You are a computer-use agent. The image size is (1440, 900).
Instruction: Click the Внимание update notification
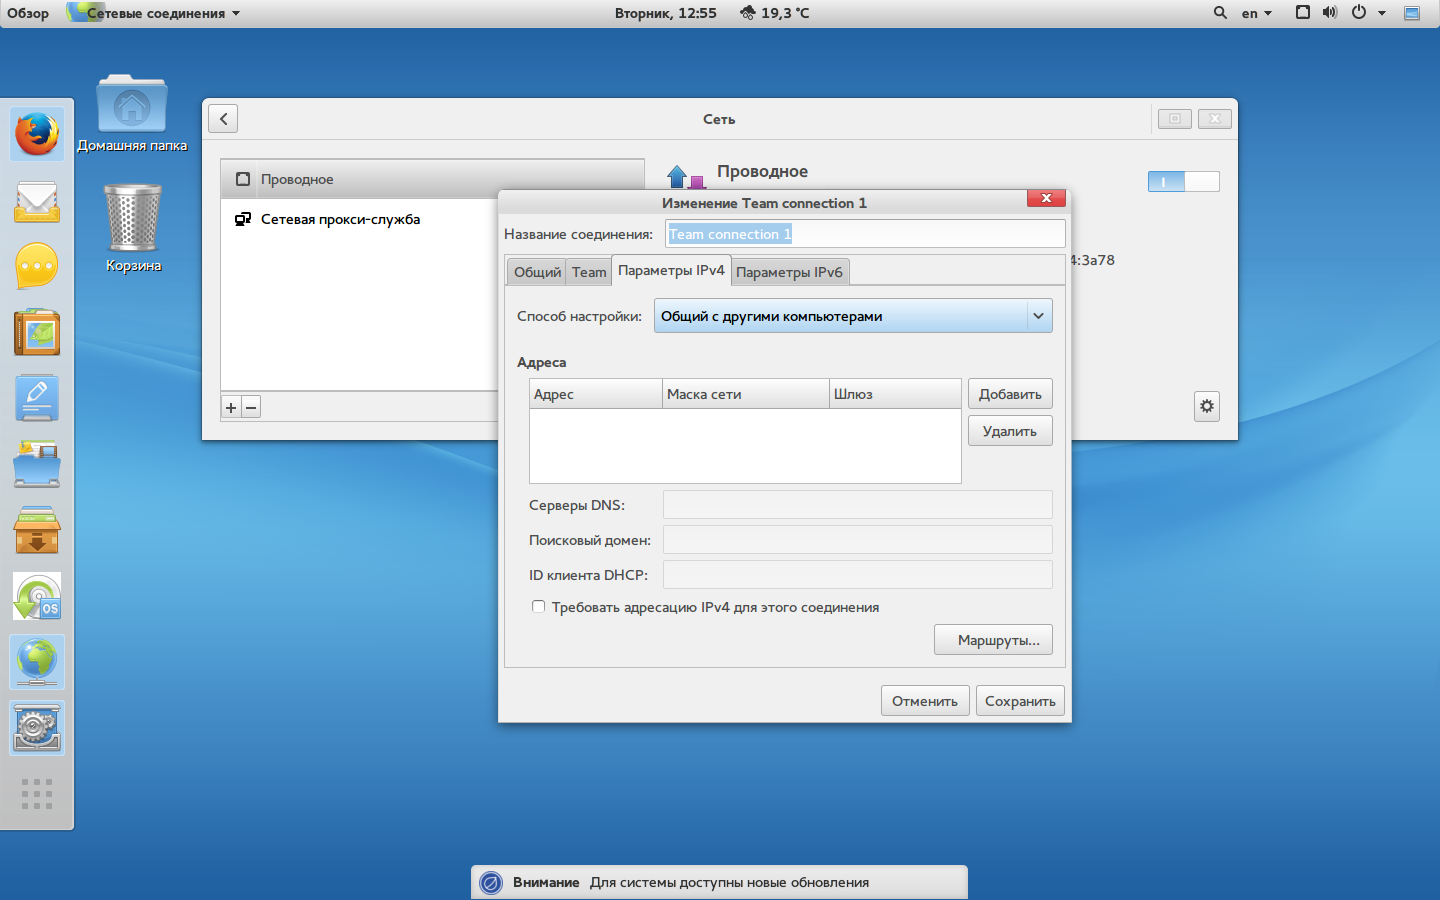point(719,883)
